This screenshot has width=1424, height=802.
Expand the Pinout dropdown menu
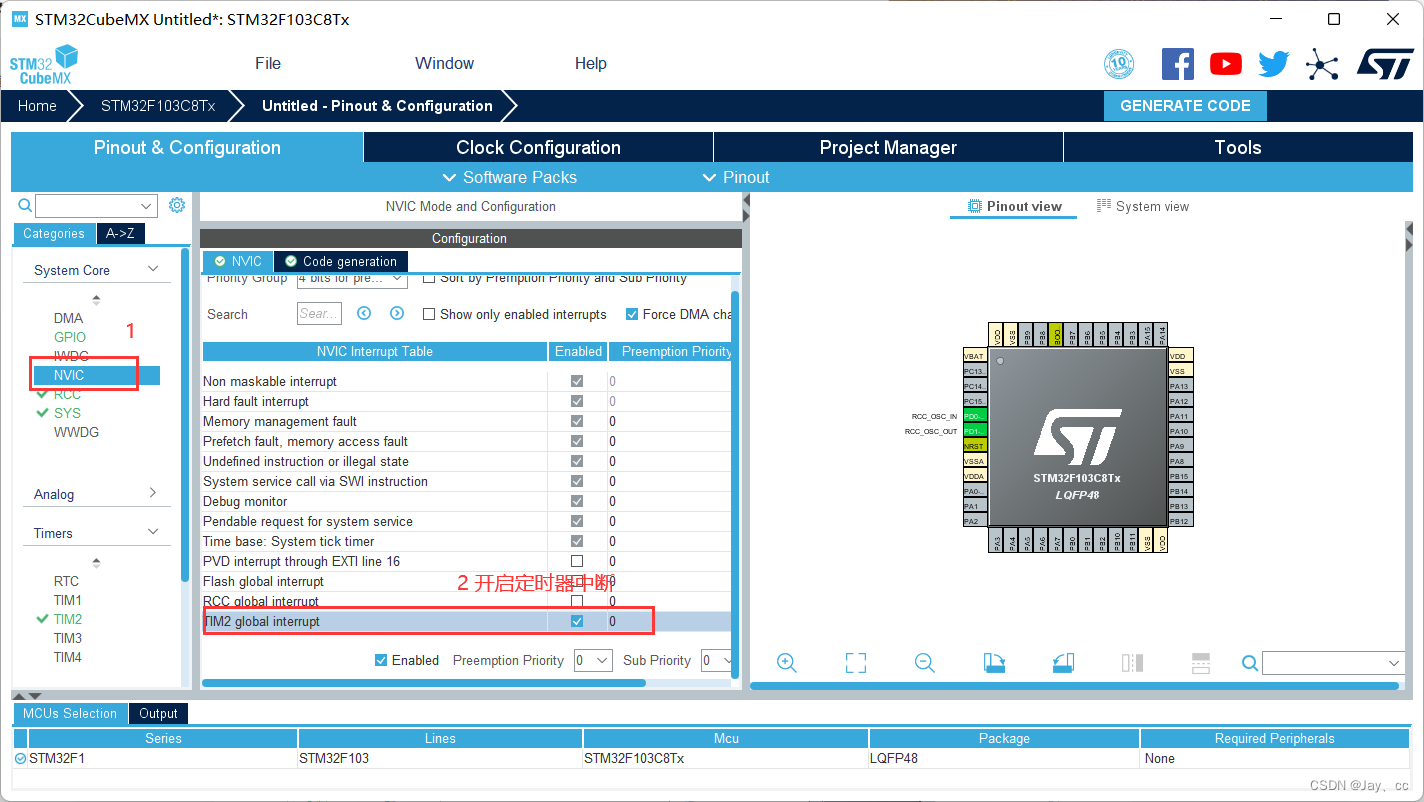tap(735, 177)
